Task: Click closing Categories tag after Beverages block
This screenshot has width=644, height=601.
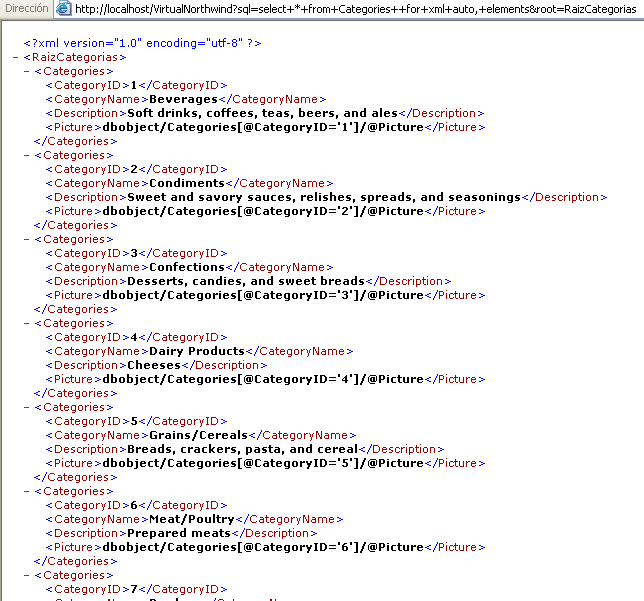Action: click(x=76, y=141)
